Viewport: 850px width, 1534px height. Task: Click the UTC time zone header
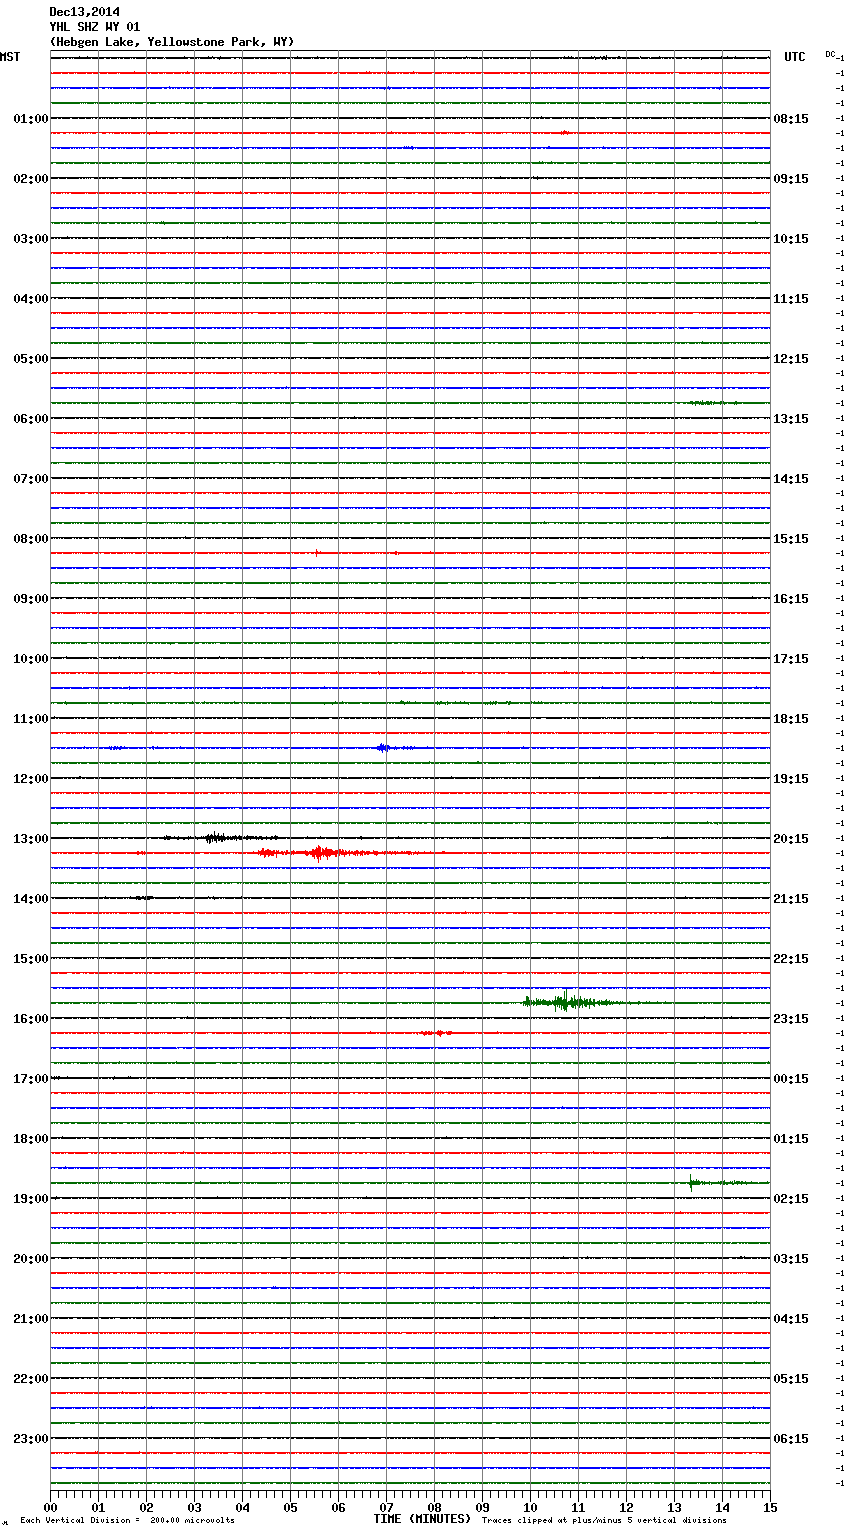tap(795, 57)
